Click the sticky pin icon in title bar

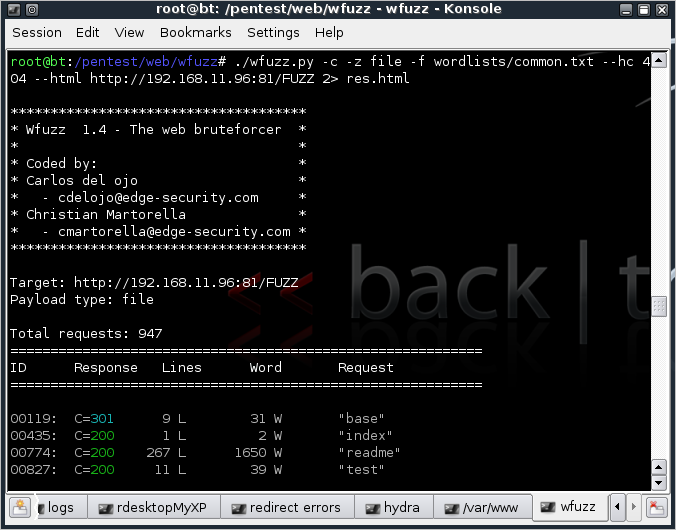tap(32, 9)
